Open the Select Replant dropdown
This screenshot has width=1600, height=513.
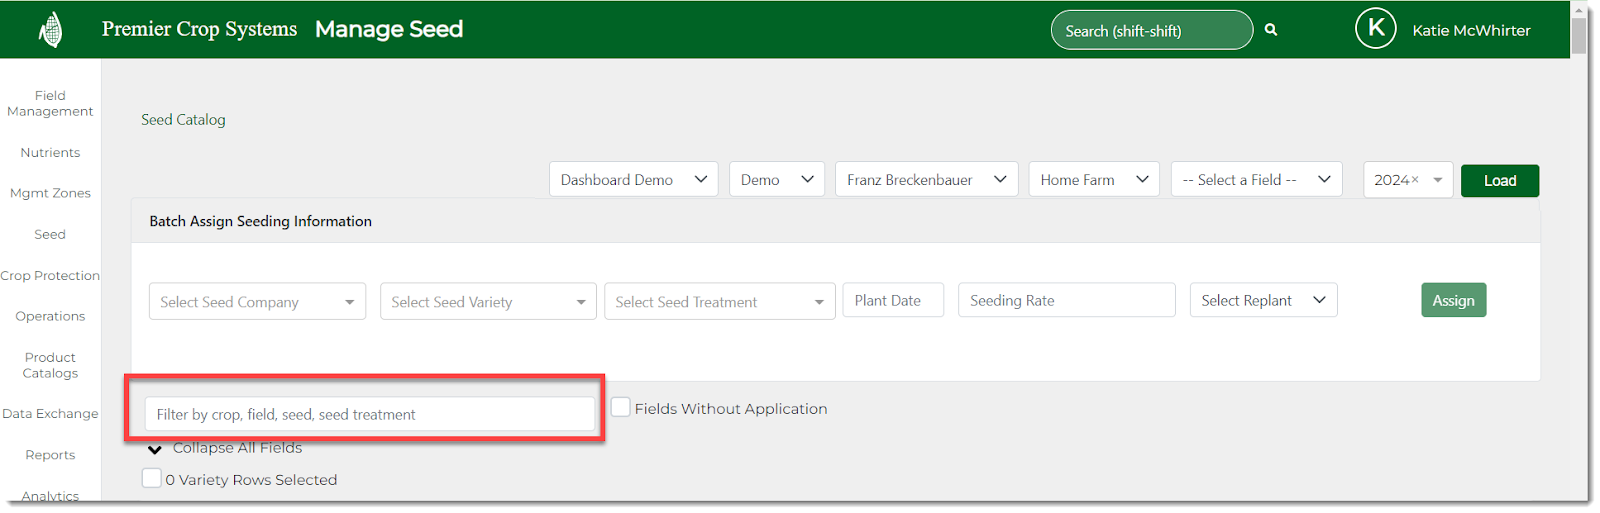click(1264, 300)
